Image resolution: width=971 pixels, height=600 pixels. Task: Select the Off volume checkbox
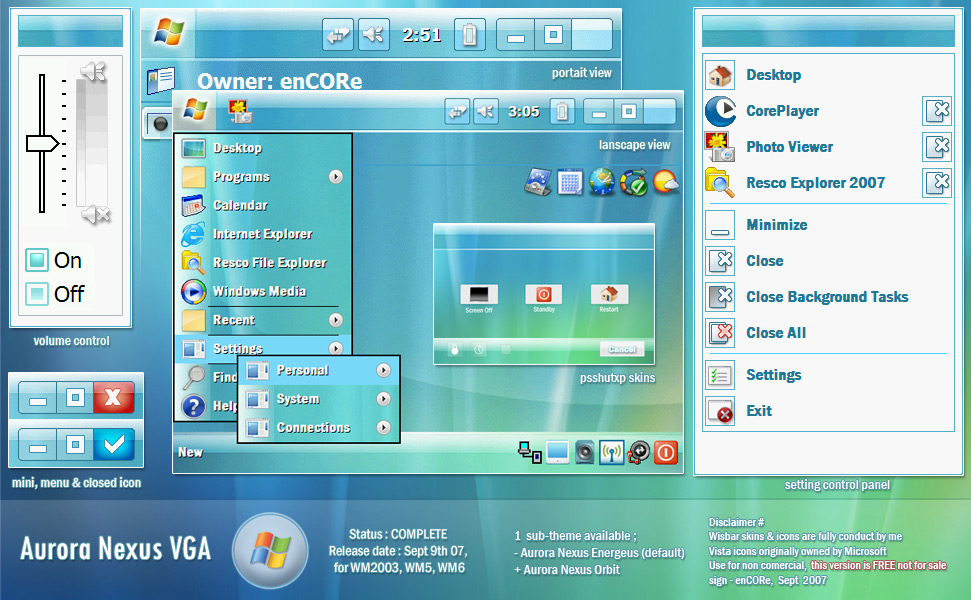[x=37, y=293]
